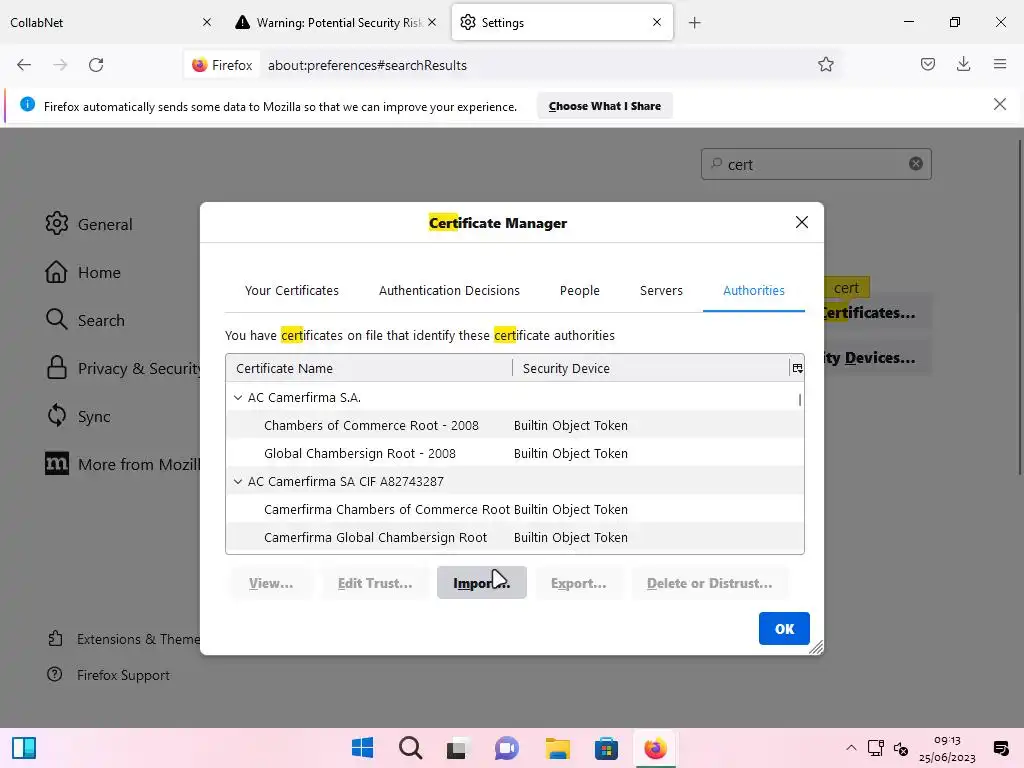Click the Edit Trust... button
The width and height of the screenshot is (1024, 768).
point(375,583)
